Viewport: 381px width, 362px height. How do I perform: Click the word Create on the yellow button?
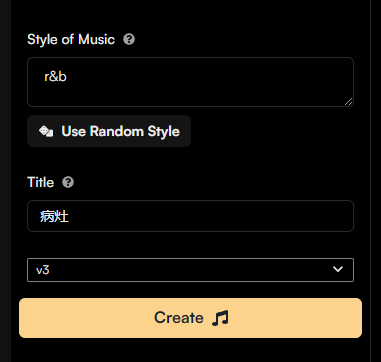179,318
